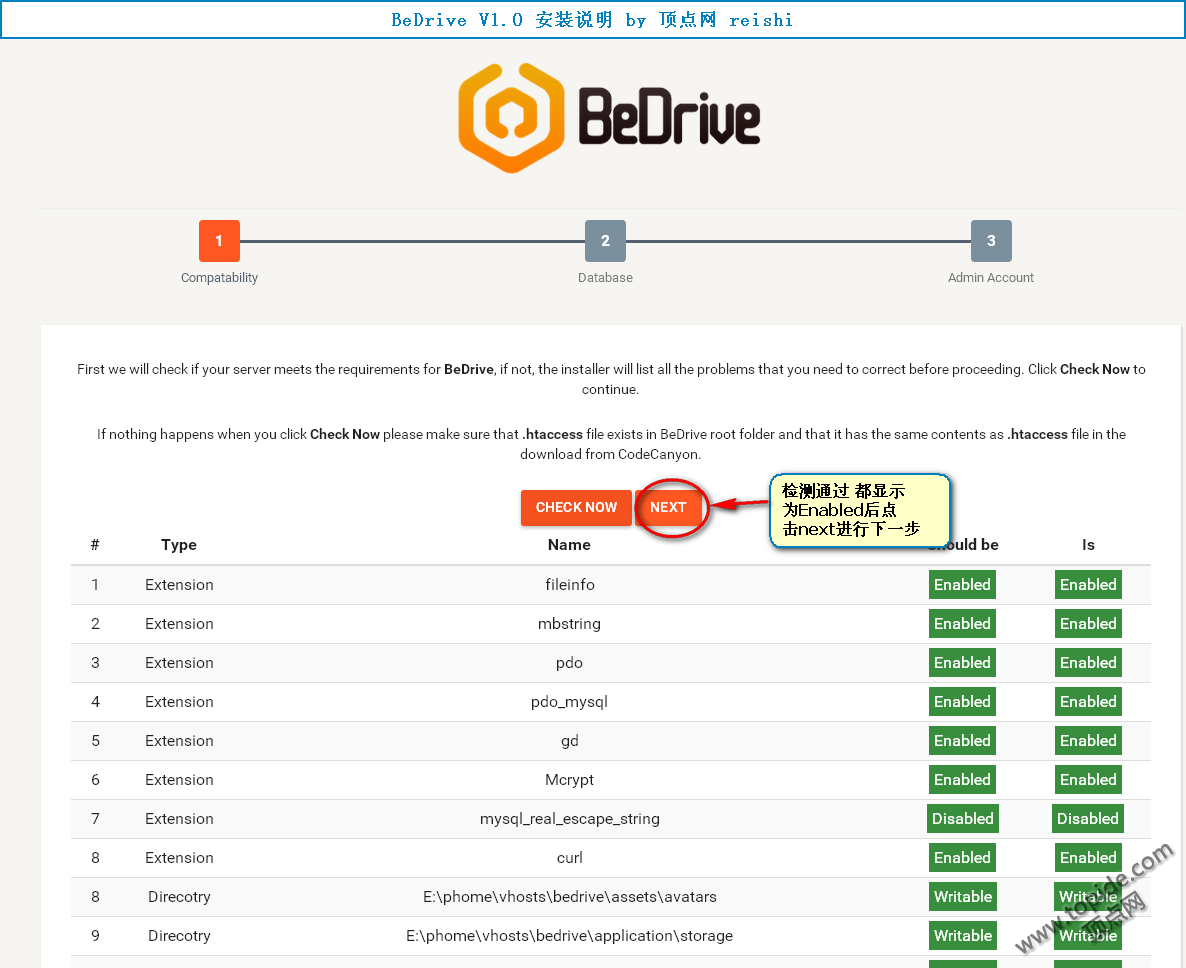Click mysql_real_escape_string Is Disabled badge
This screenshot has width=1186, height=968.
click(x=1088, y=819)
